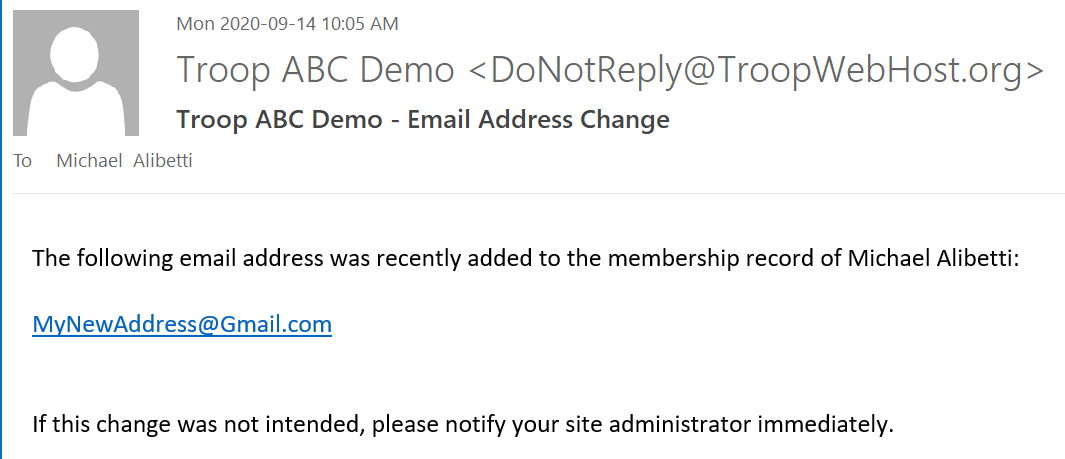
Task: Click the blue vertical bar at left edge
Action: (1, 230)
